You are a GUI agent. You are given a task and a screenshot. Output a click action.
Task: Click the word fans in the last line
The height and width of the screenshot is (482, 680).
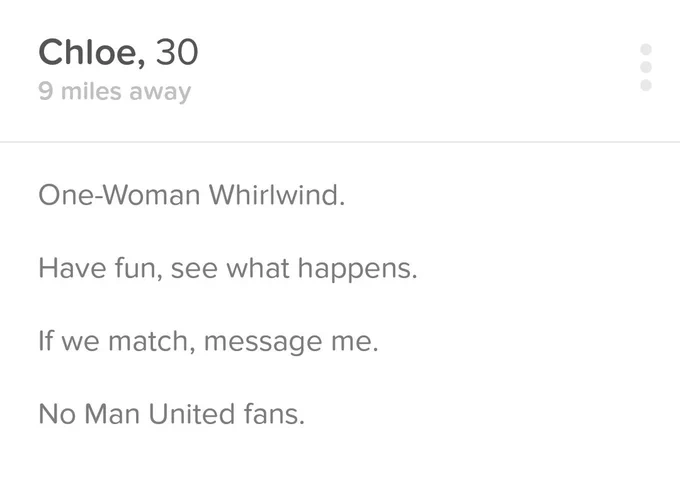pyautogui.click(x=274, y=414)
